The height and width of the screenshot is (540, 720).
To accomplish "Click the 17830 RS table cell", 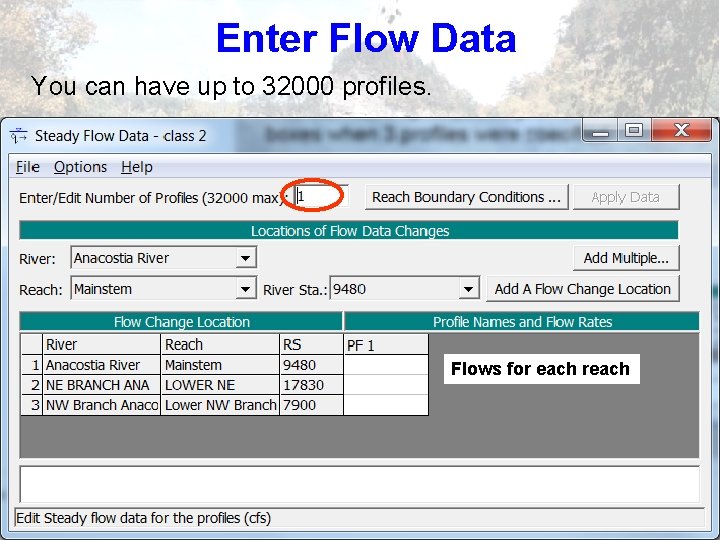I will tap(311, 385).
